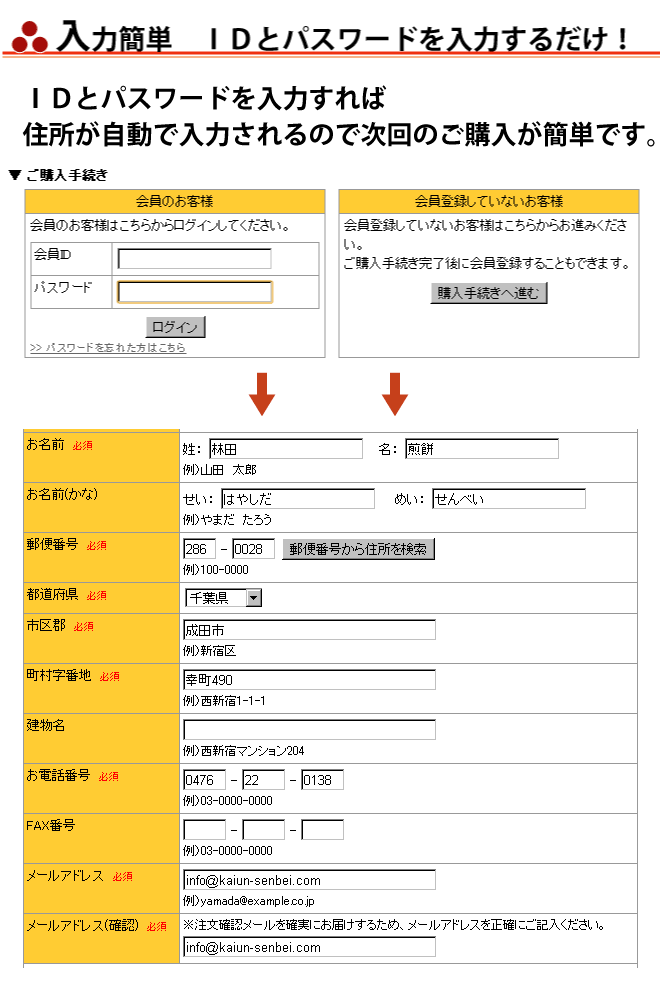The width and height of the screenshot is (660, 1000).
Task: Open the パスワードを忘れた方はこちら link
Action: pyautogui.click(x=108, y=348)
